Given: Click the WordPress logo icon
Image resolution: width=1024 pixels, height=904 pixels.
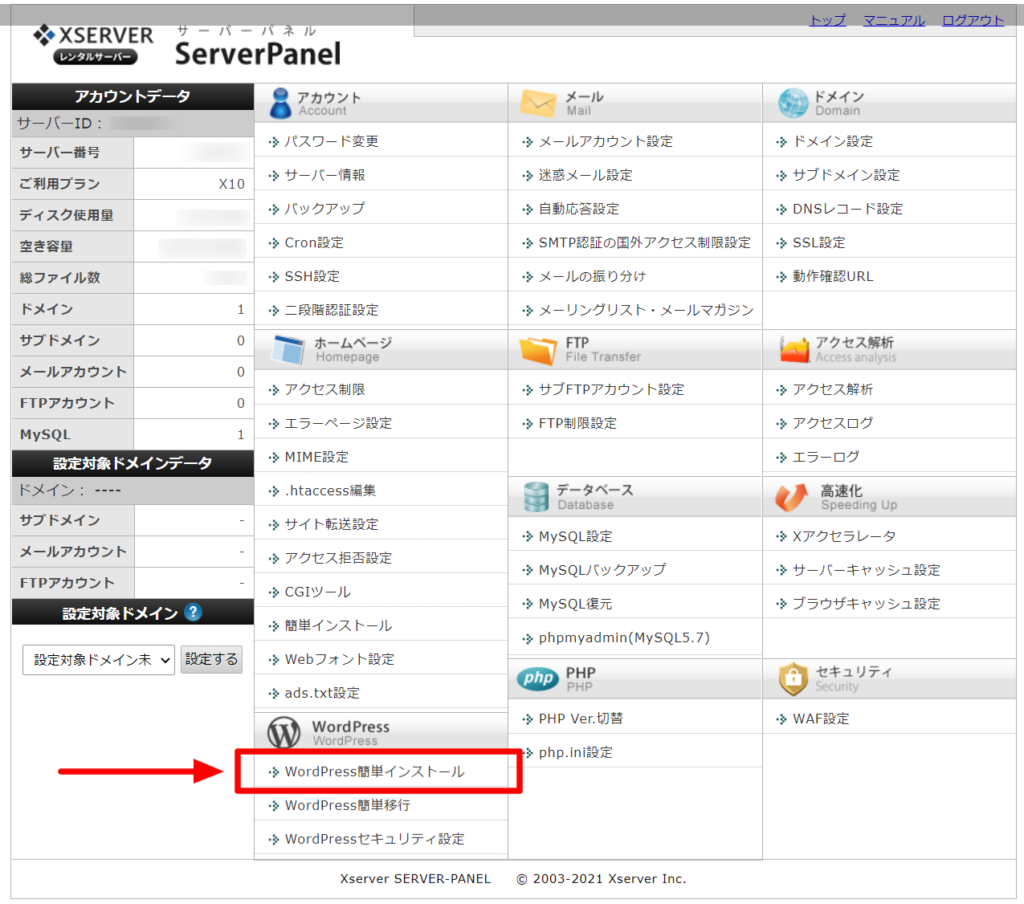Looking at the screenshot, I should 284,732.
